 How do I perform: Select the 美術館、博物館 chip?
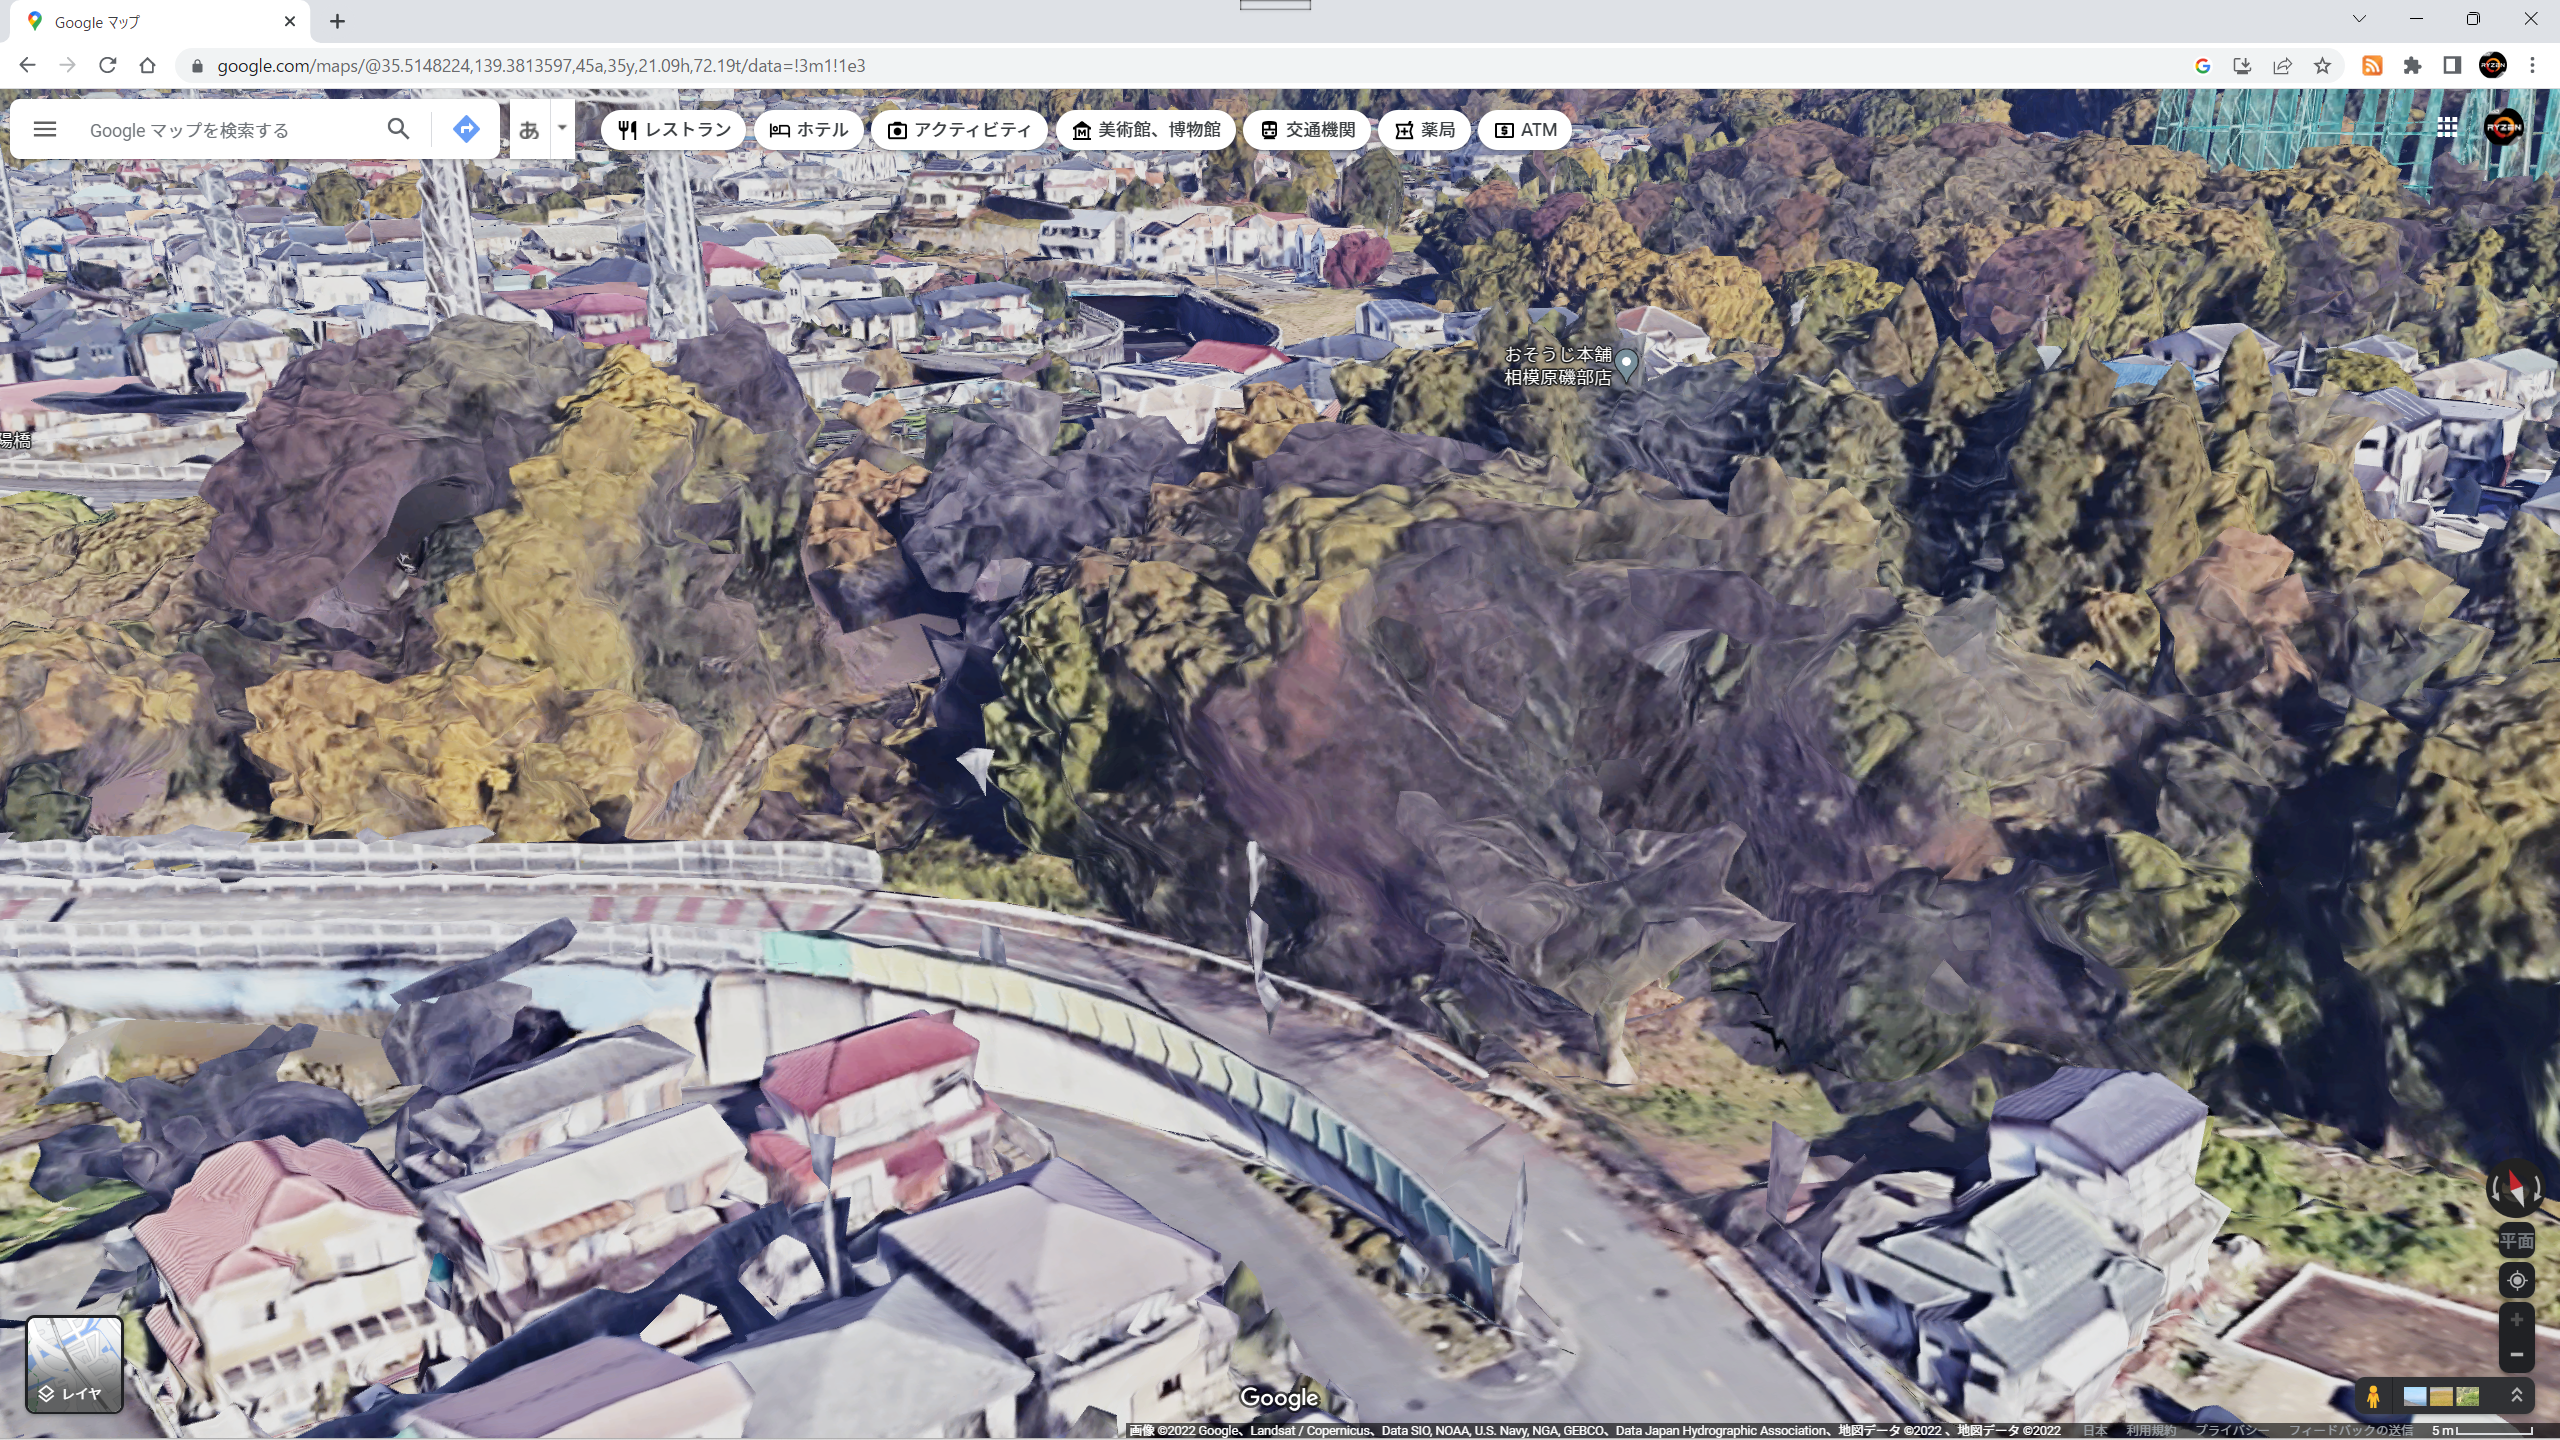(1146, 130)
